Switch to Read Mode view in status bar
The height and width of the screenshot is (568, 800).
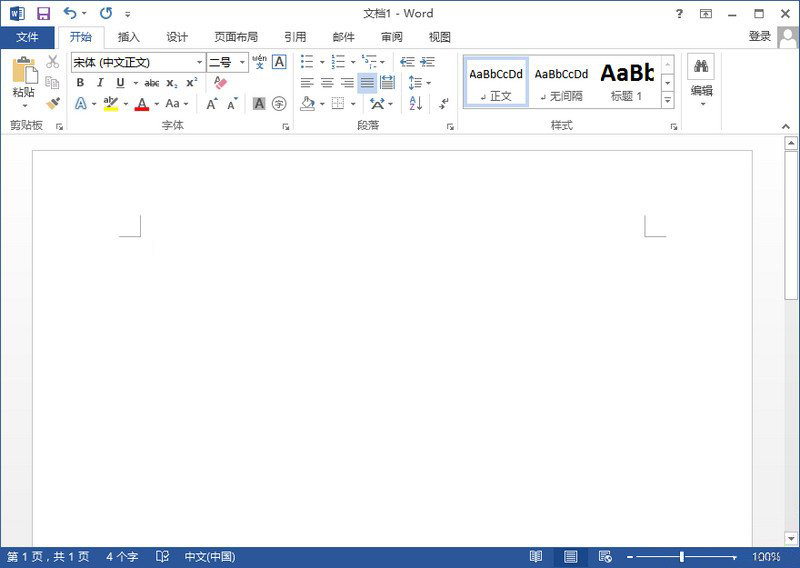click(536, 556)
